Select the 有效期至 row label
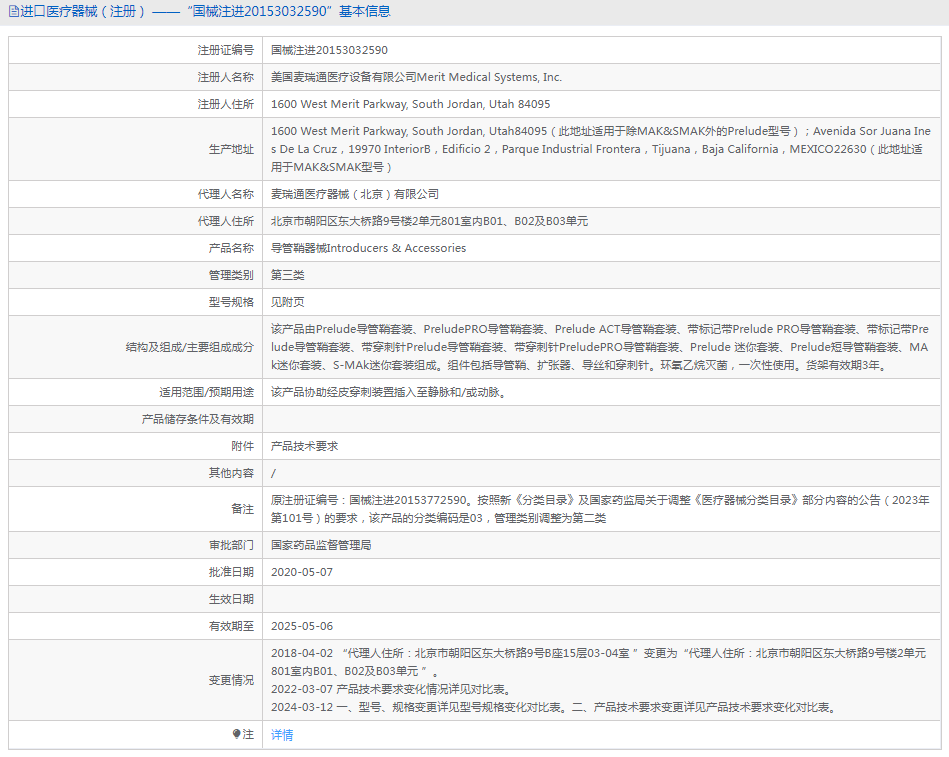The height and width of the screenshot is (757, 949). tap(231, 626)
